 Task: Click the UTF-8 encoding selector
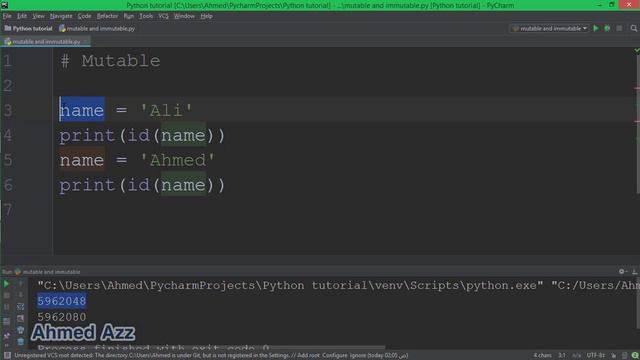click(x=596, y=356)
